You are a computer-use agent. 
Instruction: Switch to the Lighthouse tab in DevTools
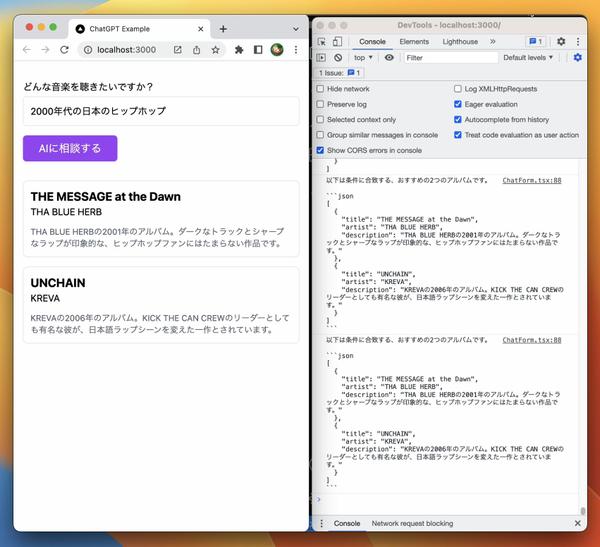(460, 41)
